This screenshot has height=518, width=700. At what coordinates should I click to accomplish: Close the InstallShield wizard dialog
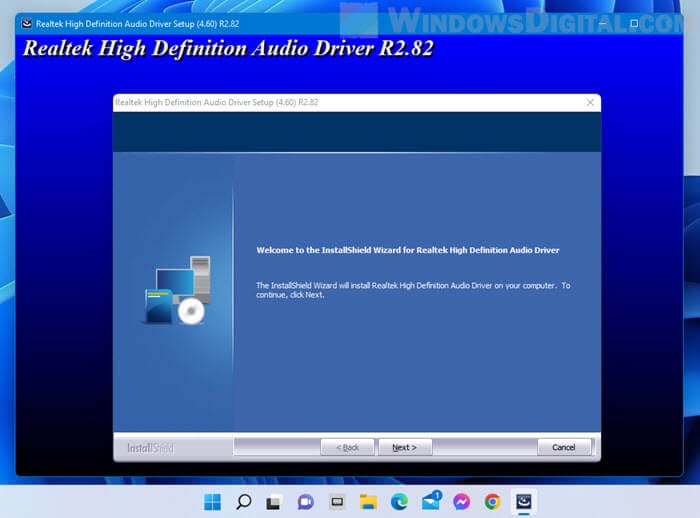click(590, 102)
